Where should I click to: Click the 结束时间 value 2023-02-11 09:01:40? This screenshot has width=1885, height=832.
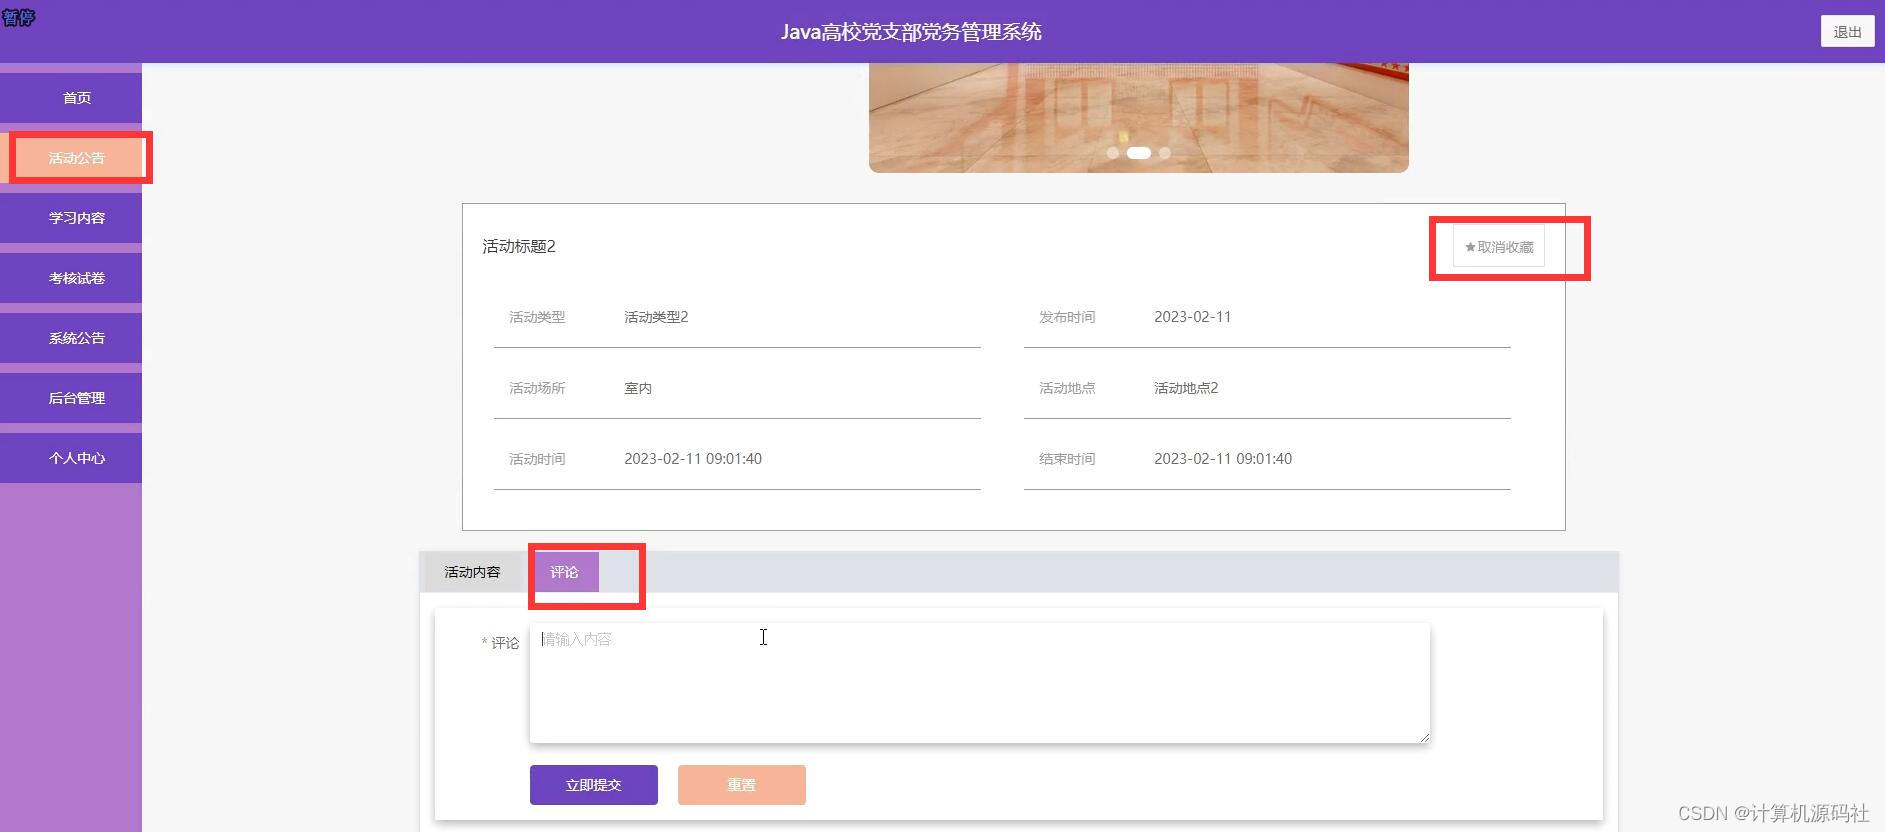pos(1223,459)
